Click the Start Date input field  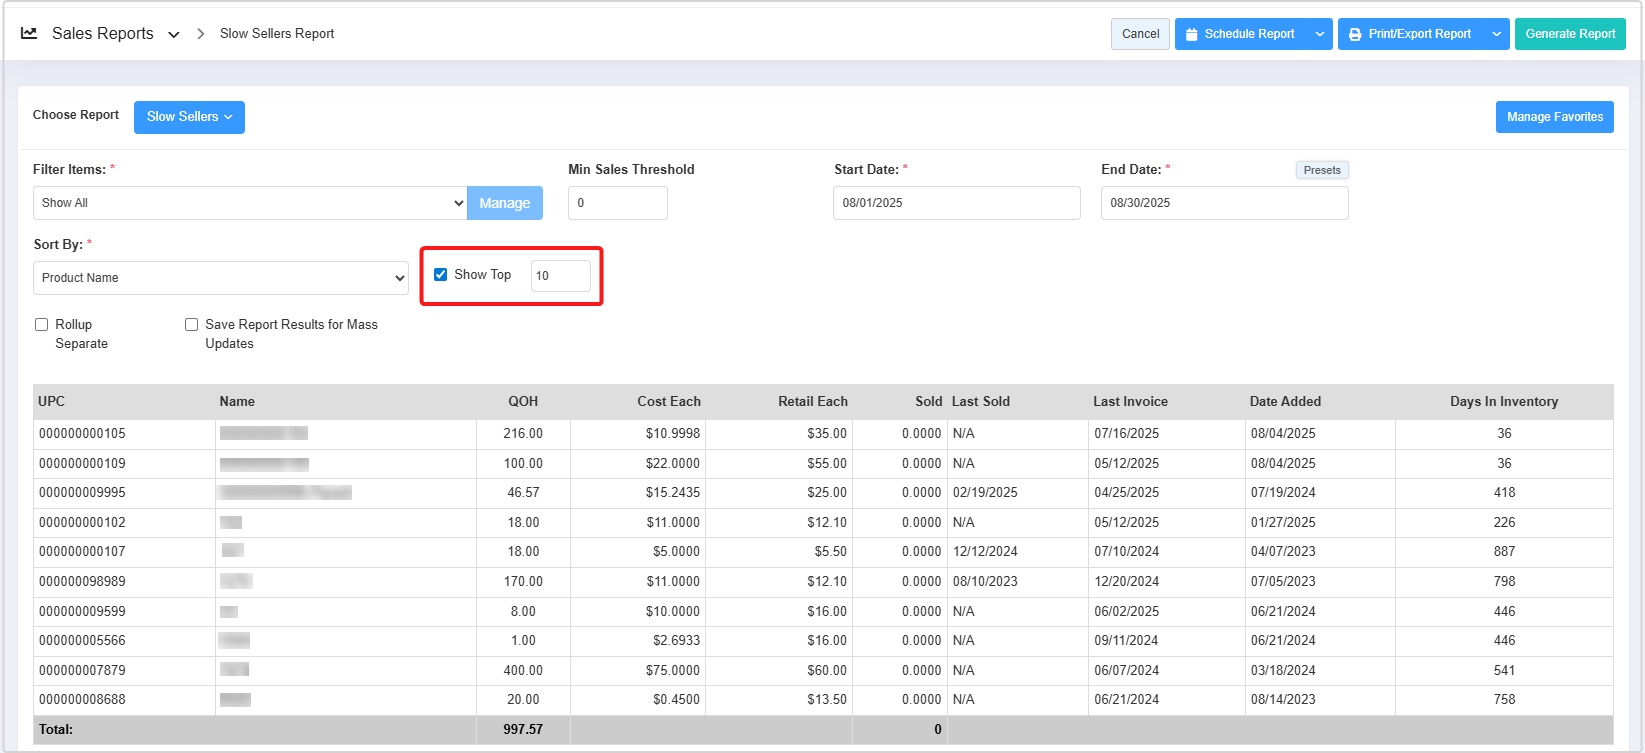click(956, 203)
